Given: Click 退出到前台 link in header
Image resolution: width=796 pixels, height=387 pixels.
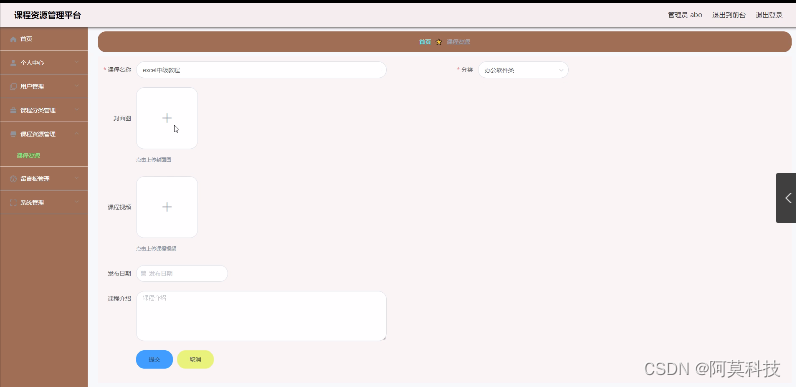Looking at the screenshot, I should (729, 15).
